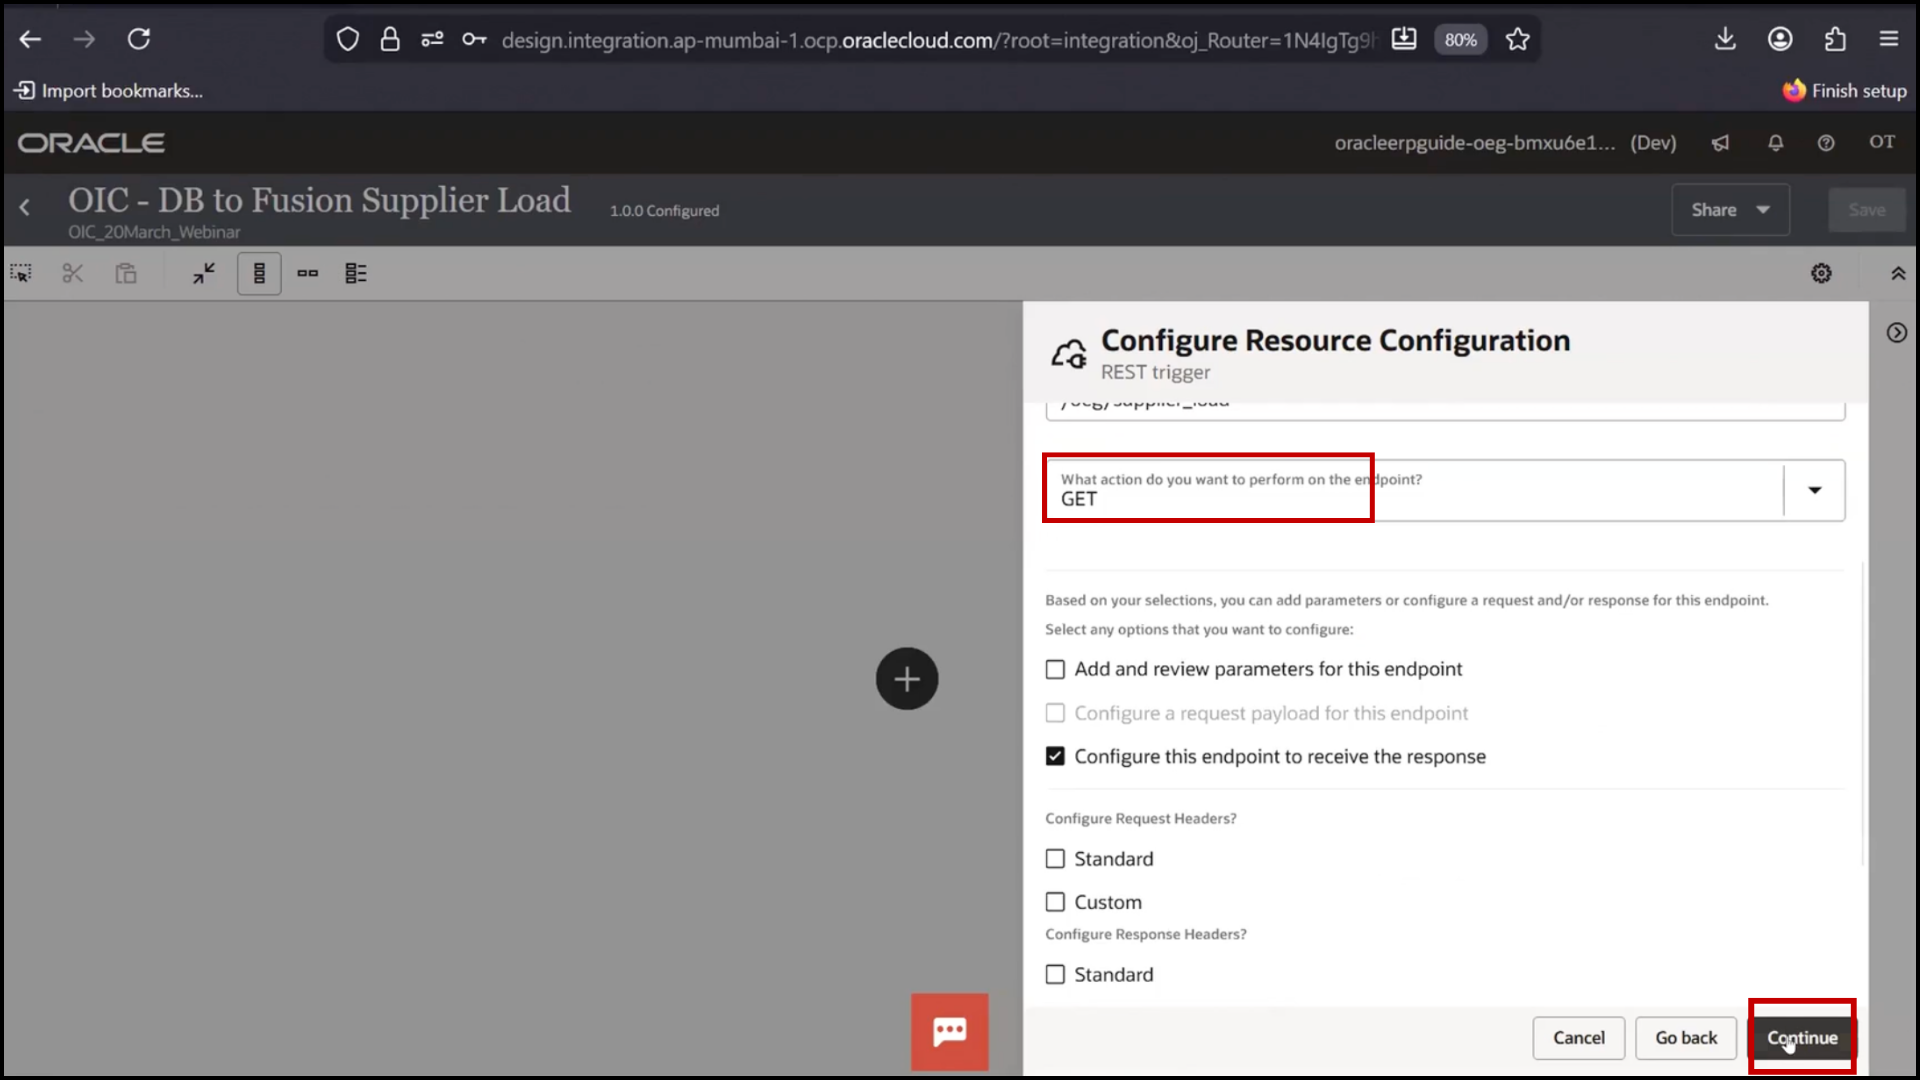Open notifications bell
Viewport: 1920px width, 1080px height.
[x=1775, y=143]
